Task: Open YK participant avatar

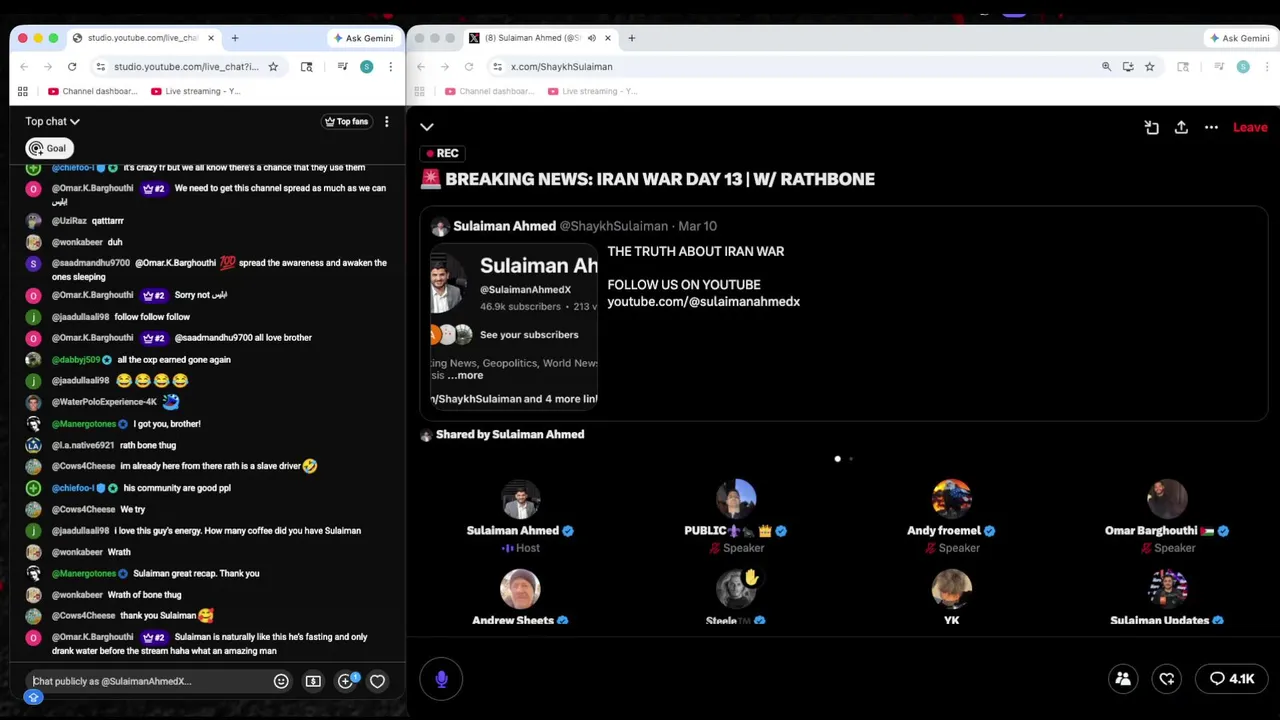Action: click(951, 588)
